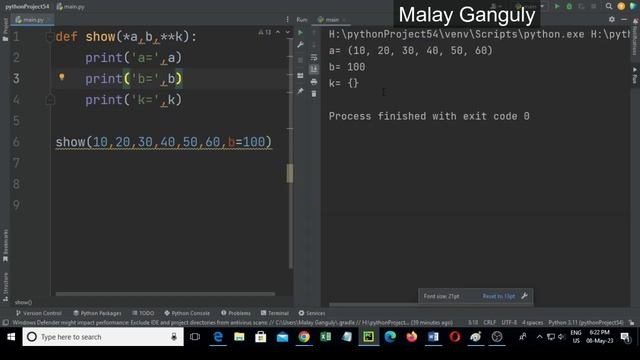Screen dimensions: 640x360
Task: Select the main tab in Run panel
Action: [331, 20]
